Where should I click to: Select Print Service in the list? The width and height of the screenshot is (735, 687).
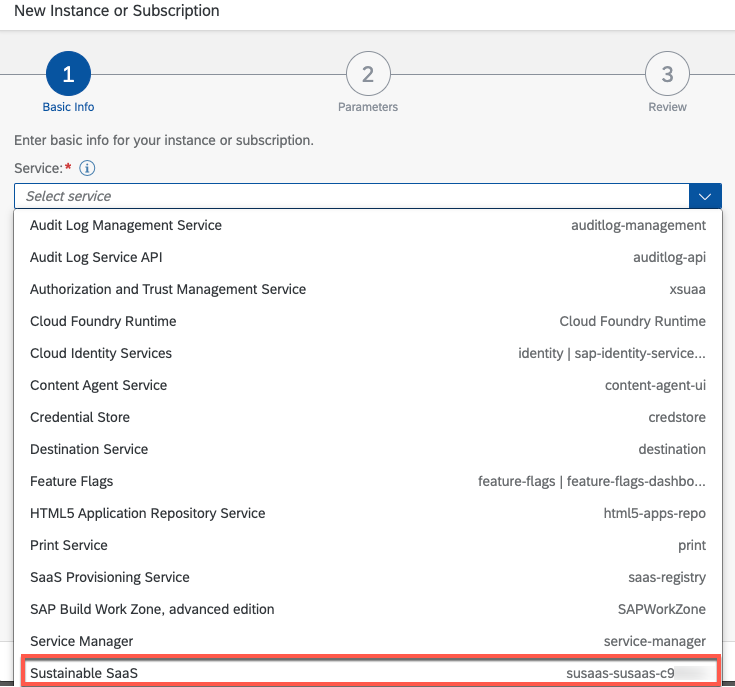pyautogui.click(x=368, y=545)
